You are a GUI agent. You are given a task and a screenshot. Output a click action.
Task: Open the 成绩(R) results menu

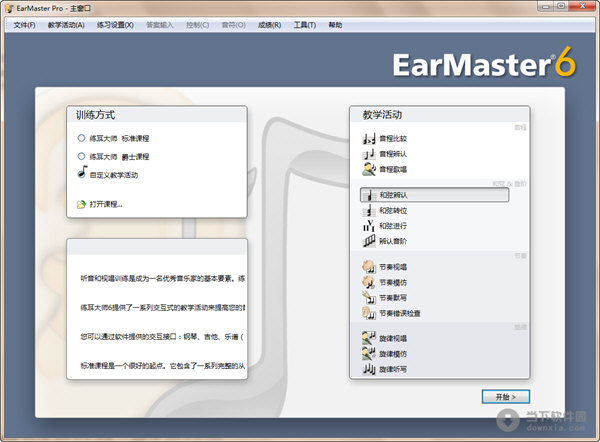269,25
